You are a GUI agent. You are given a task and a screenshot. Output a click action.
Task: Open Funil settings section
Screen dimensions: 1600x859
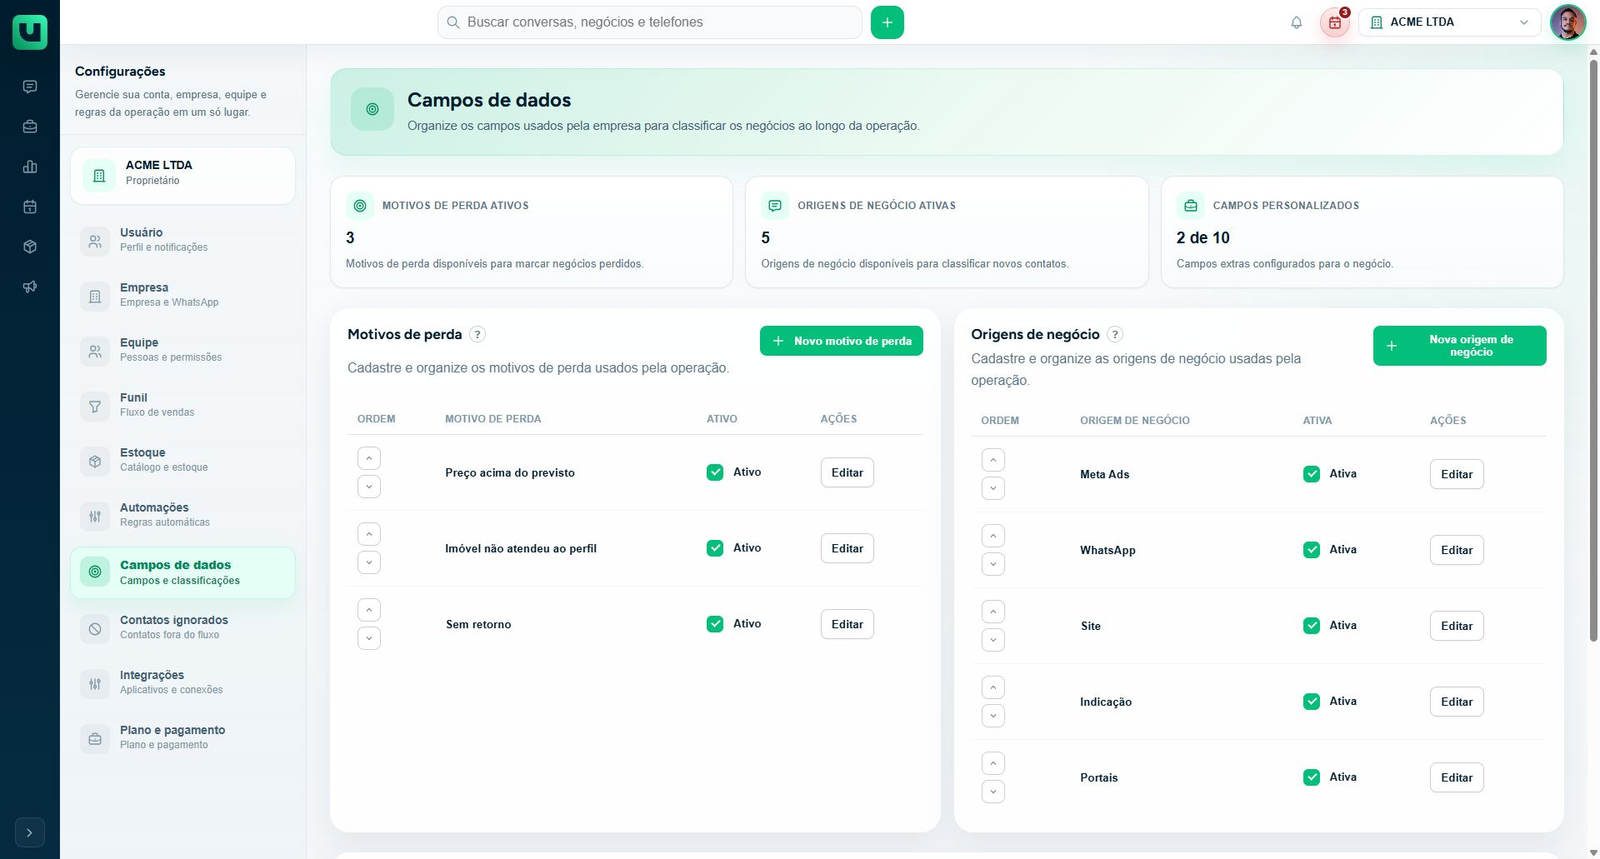[183, 405]
